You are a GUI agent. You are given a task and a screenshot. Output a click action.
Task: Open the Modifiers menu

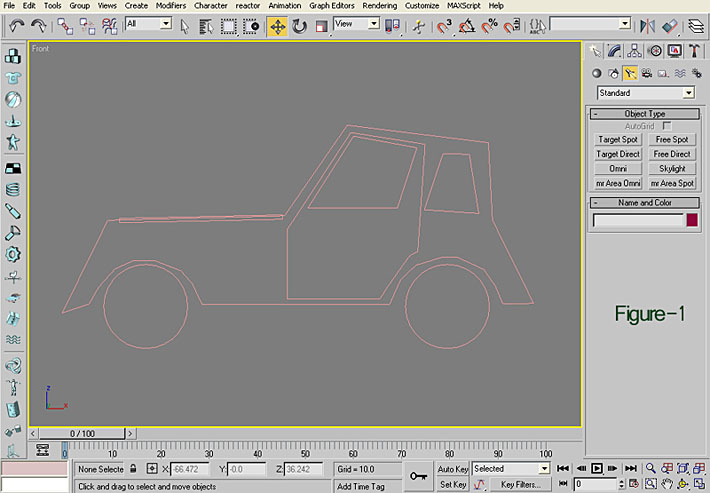pyautogui.click(x=171, y=5)
